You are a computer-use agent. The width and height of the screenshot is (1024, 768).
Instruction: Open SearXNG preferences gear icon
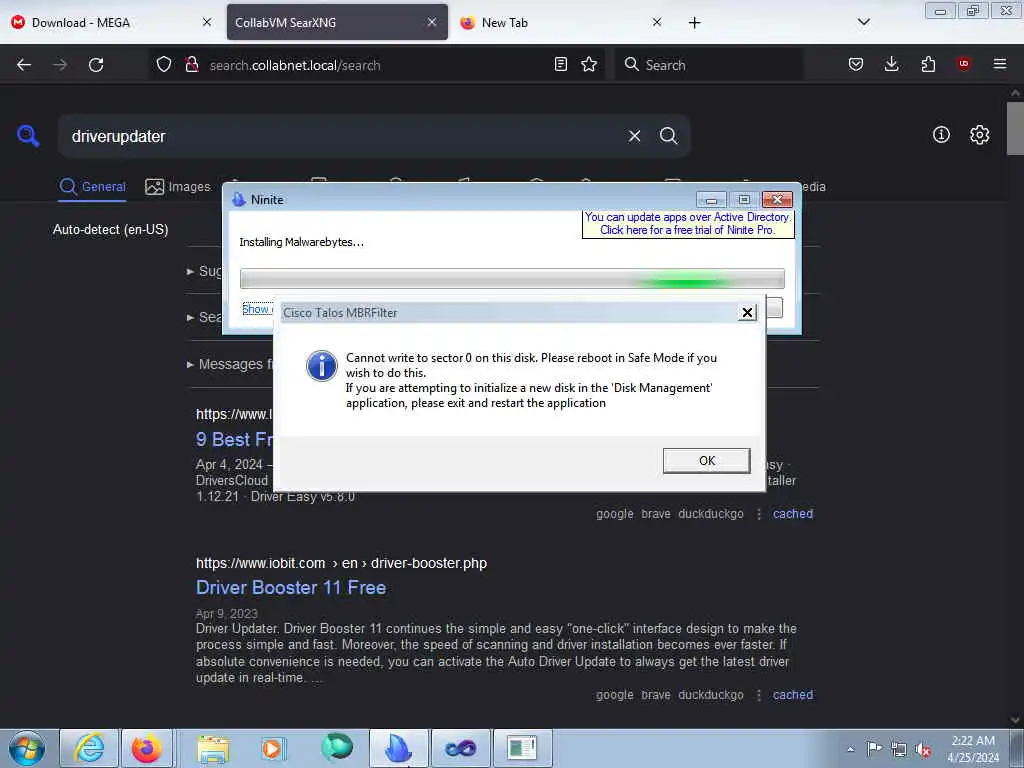tap(980, 135)
